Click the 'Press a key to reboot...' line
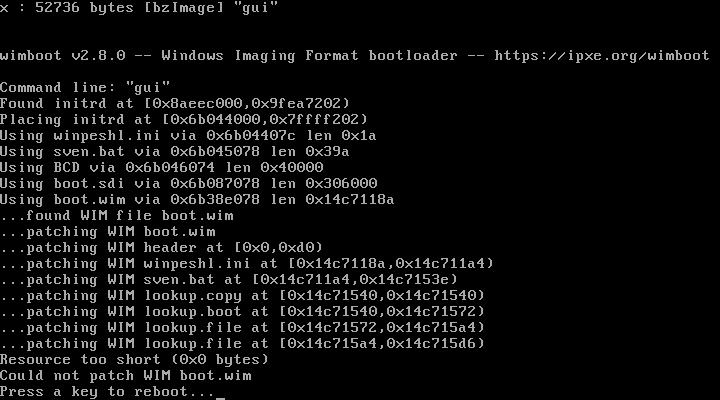Viewport: 720px width, 400px height. (x=107, y=392)
